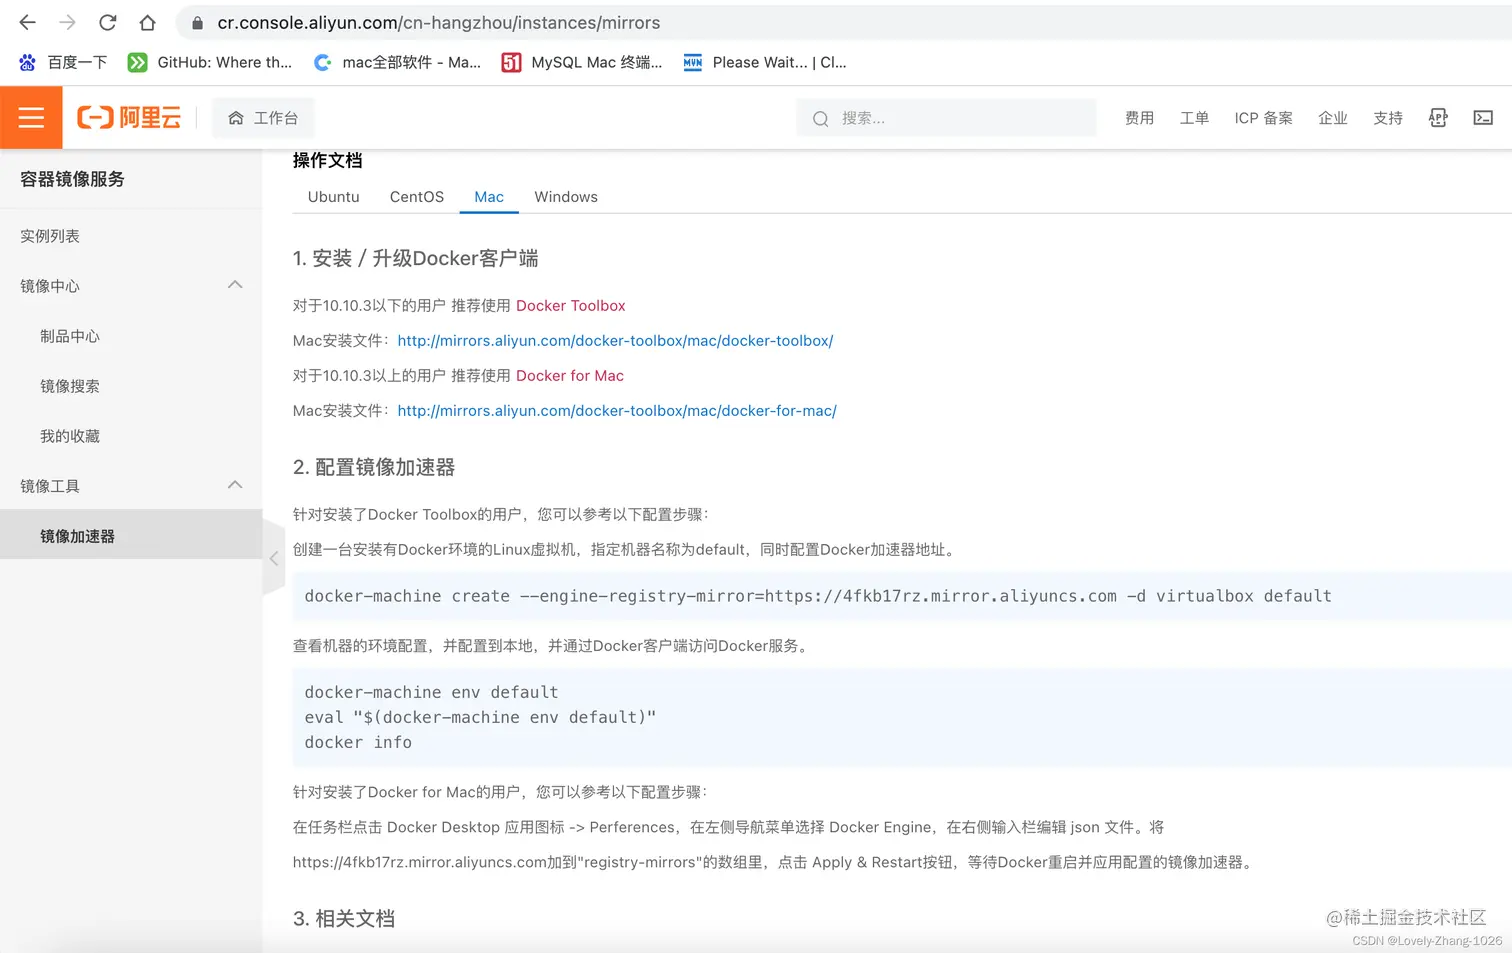The image size is (1512, 953).
Task: Collapse the 镜像工具 section
Action: coord(235,485)
